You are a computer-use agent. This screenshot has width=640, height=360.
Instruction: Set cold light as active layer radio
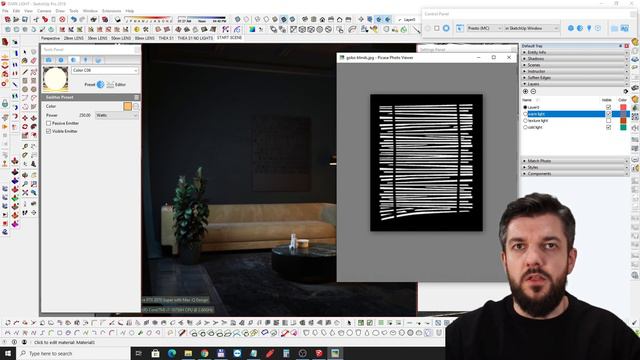525,127
